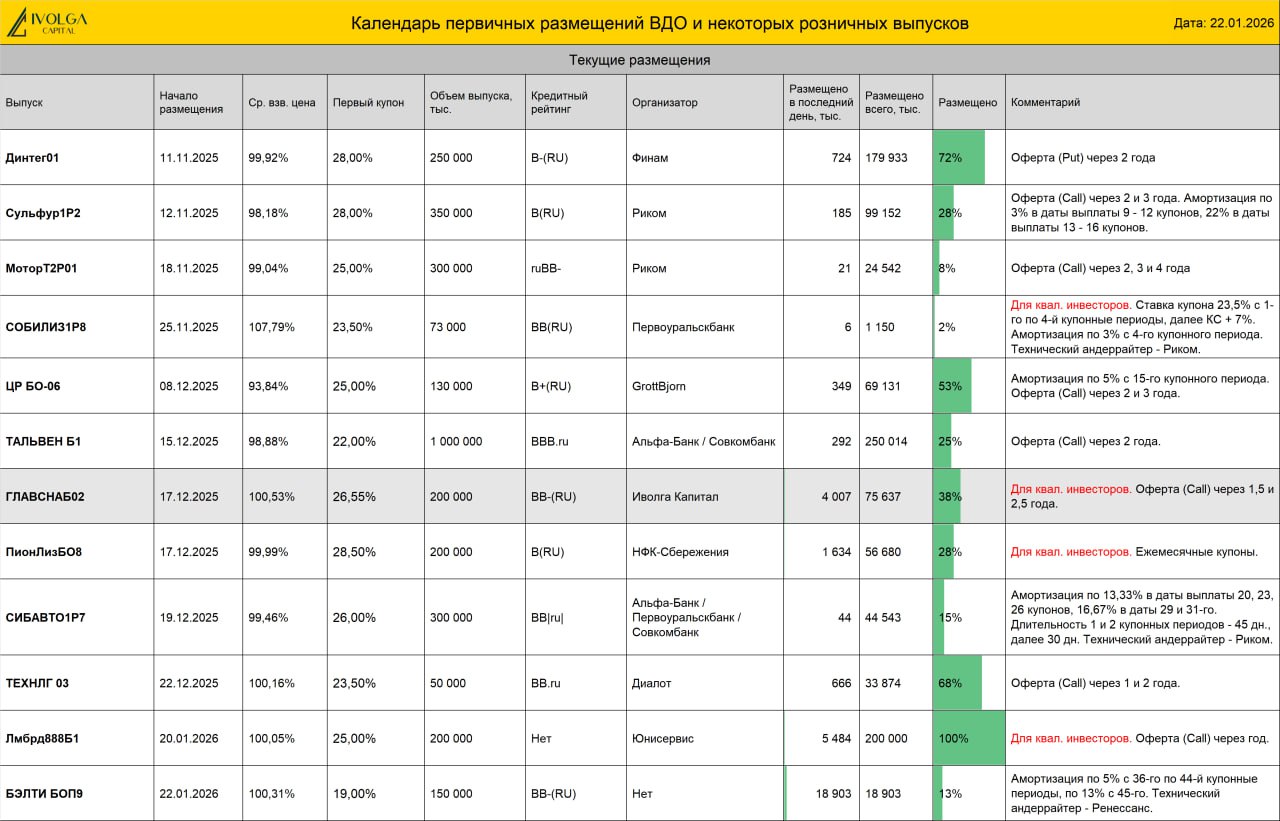Click the "ГЛАВСНАБ02" issue name
This screenshot has width=1280, height=821.
[45, 497]
